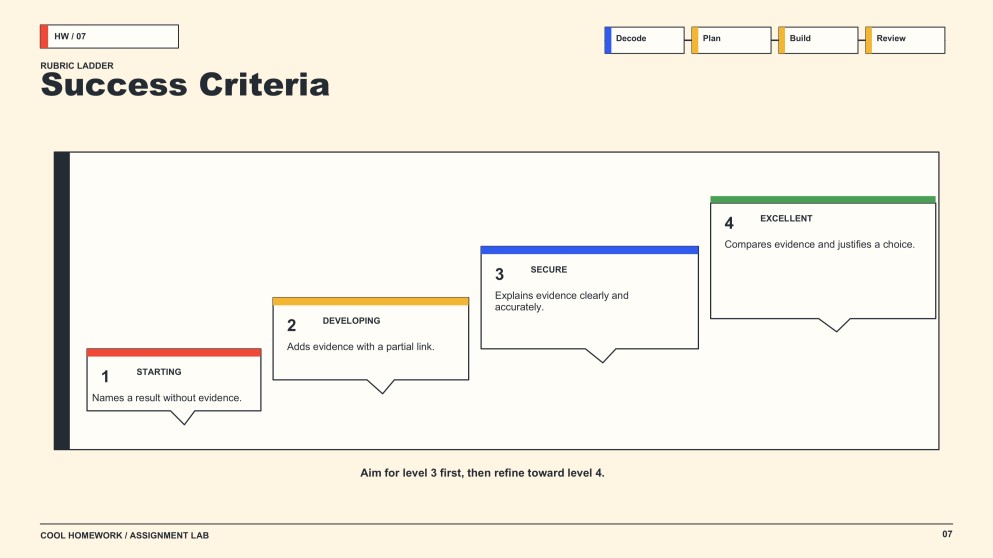The height and width of the screenshot is (558, 993).
Task: Click the blue bar atop Secure card
Action: coord(590,250)
